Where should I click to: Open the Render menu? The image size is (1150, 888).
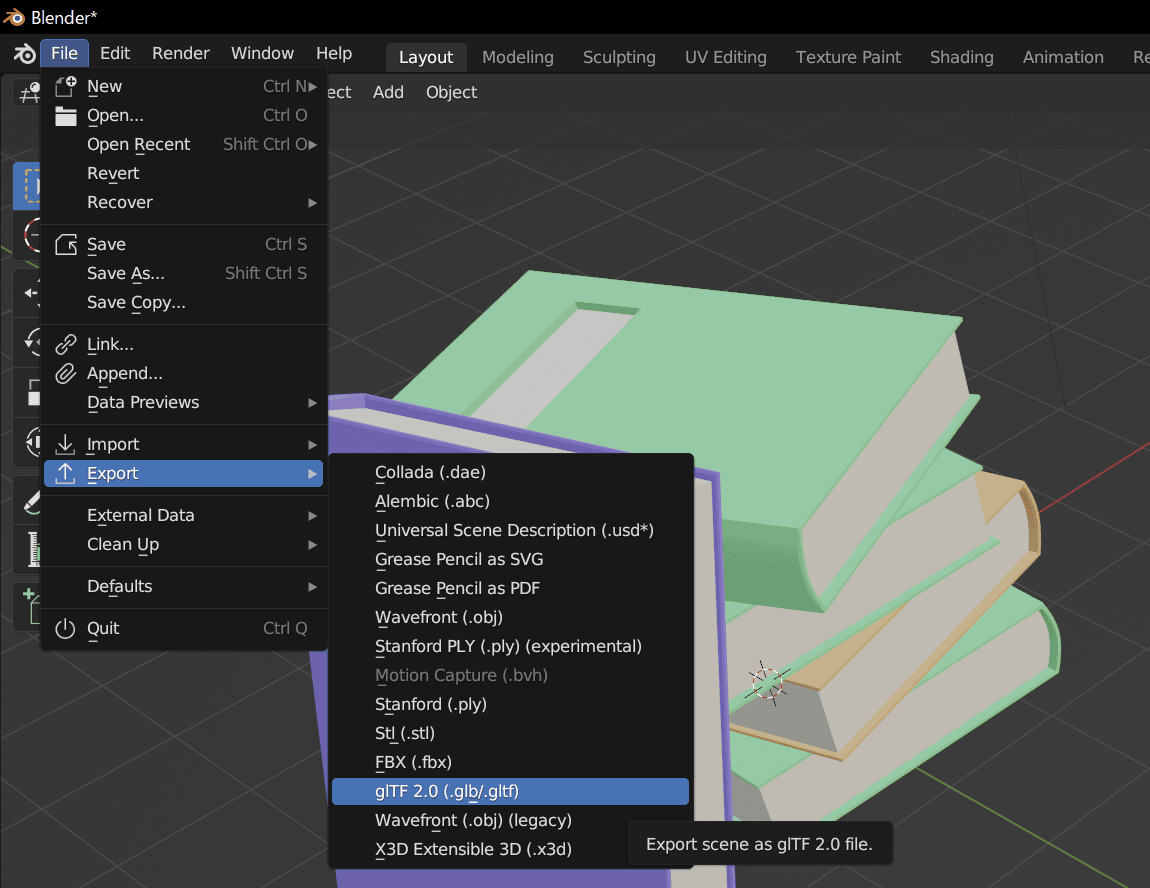click(180, 54)
